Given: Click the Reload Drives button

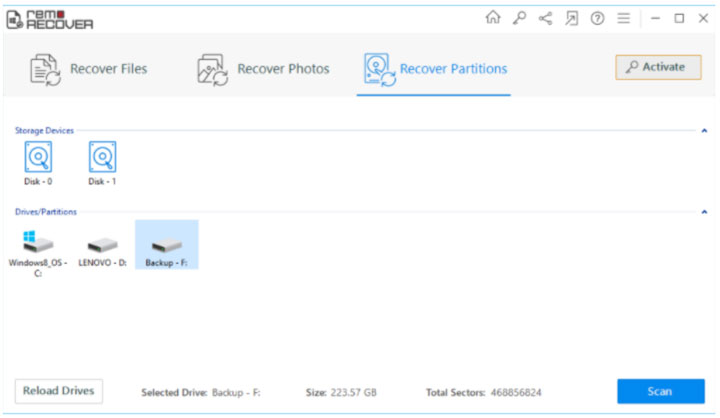Looking at the screenshot, I should [x=58, y=391].
